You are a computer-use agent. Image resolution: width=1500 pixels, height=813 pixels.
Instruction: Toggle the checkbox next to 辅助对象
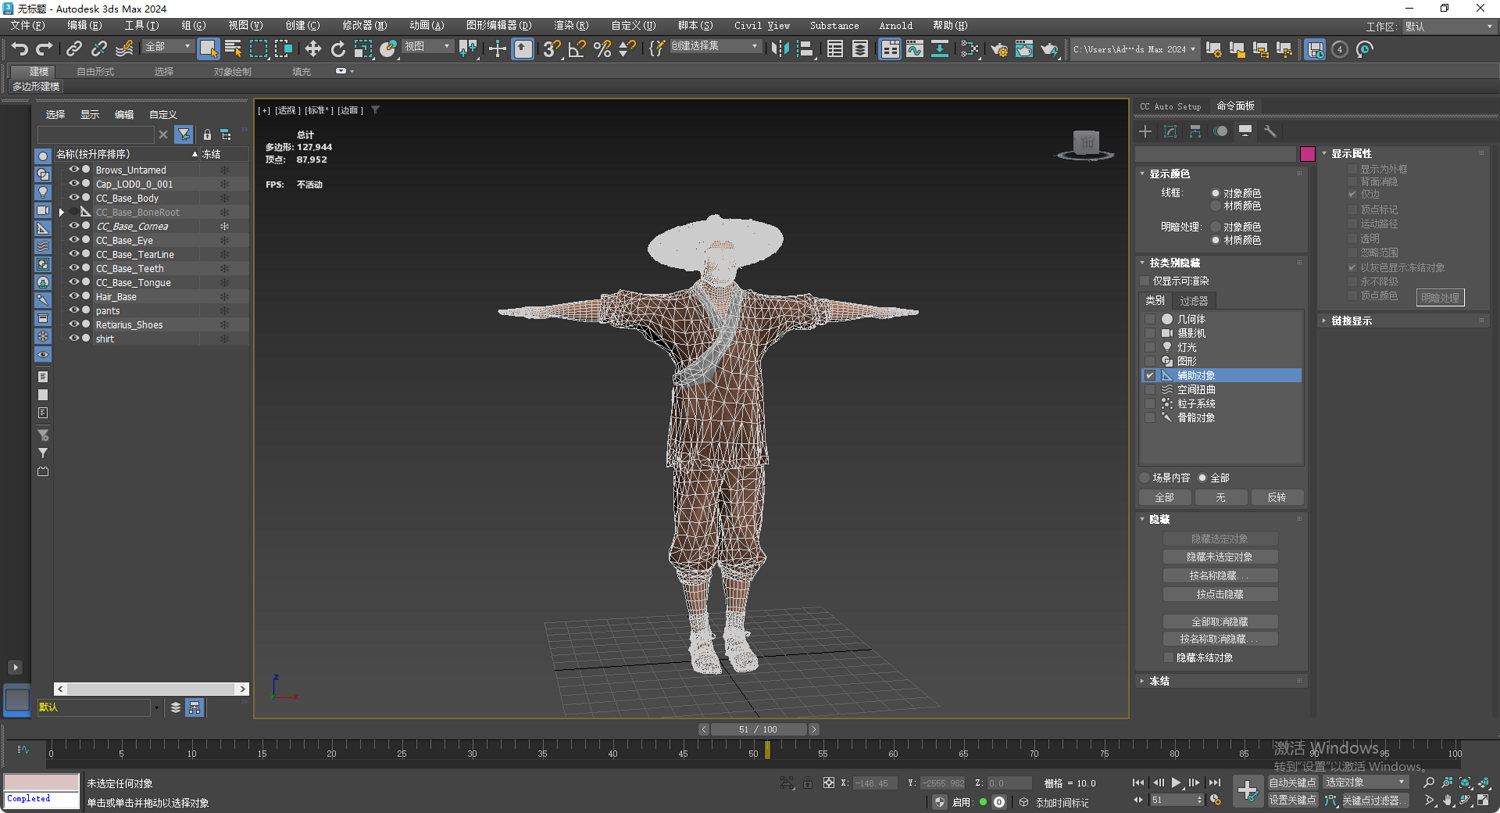click(1150, 376)
